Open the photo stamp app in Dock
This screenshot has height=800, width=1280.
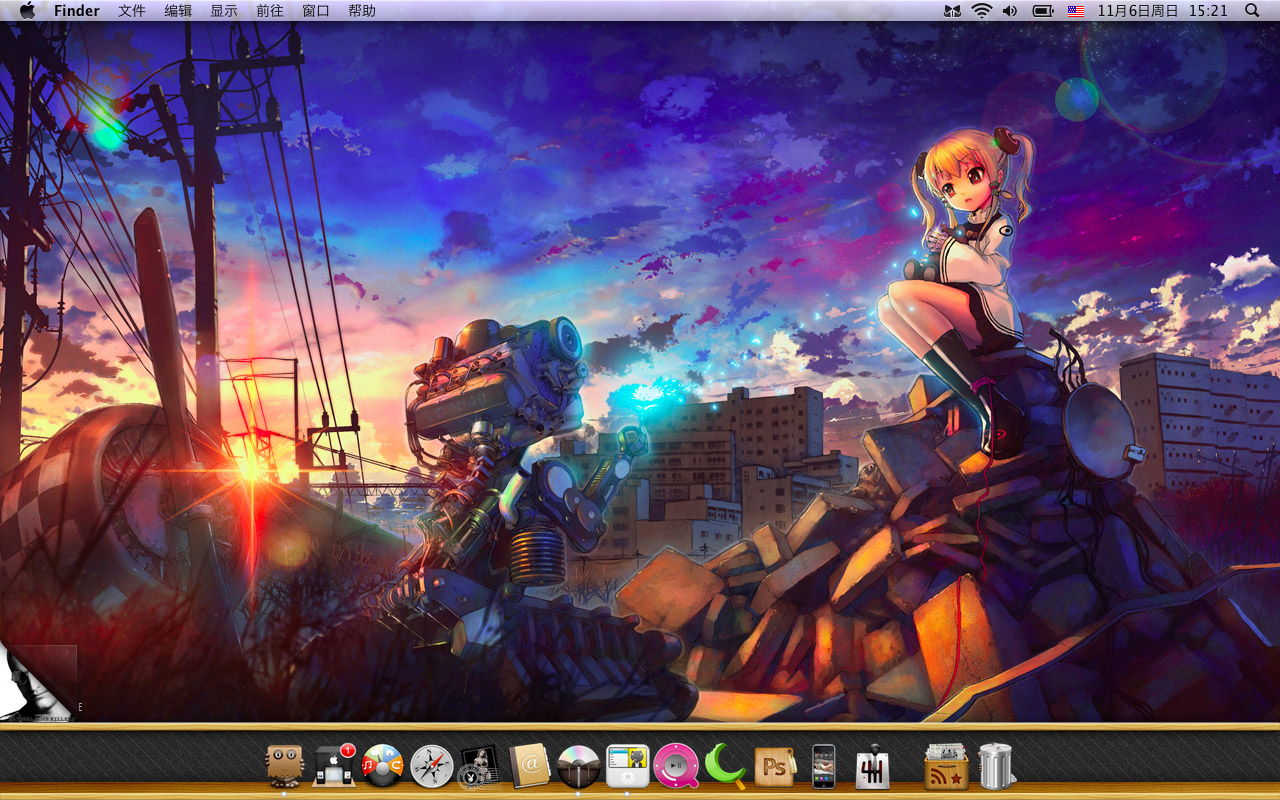click(480, 766)
